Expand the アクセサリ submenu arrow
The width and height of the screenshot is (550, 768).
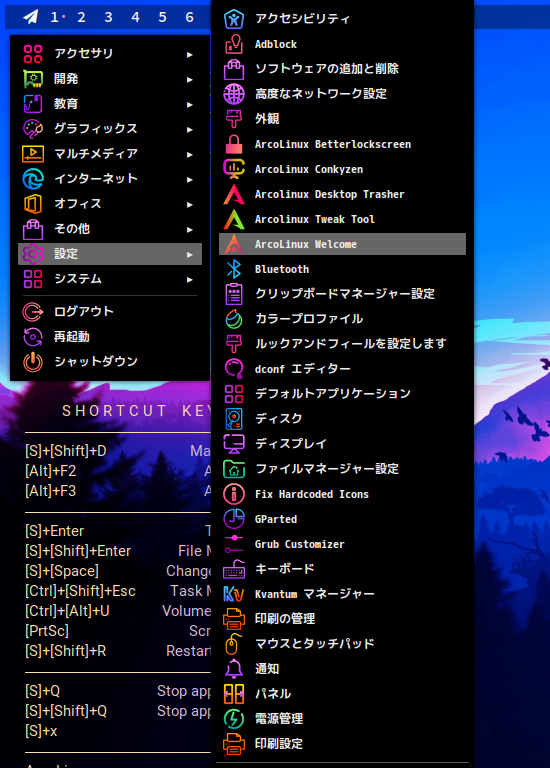(x=190, y=54)
